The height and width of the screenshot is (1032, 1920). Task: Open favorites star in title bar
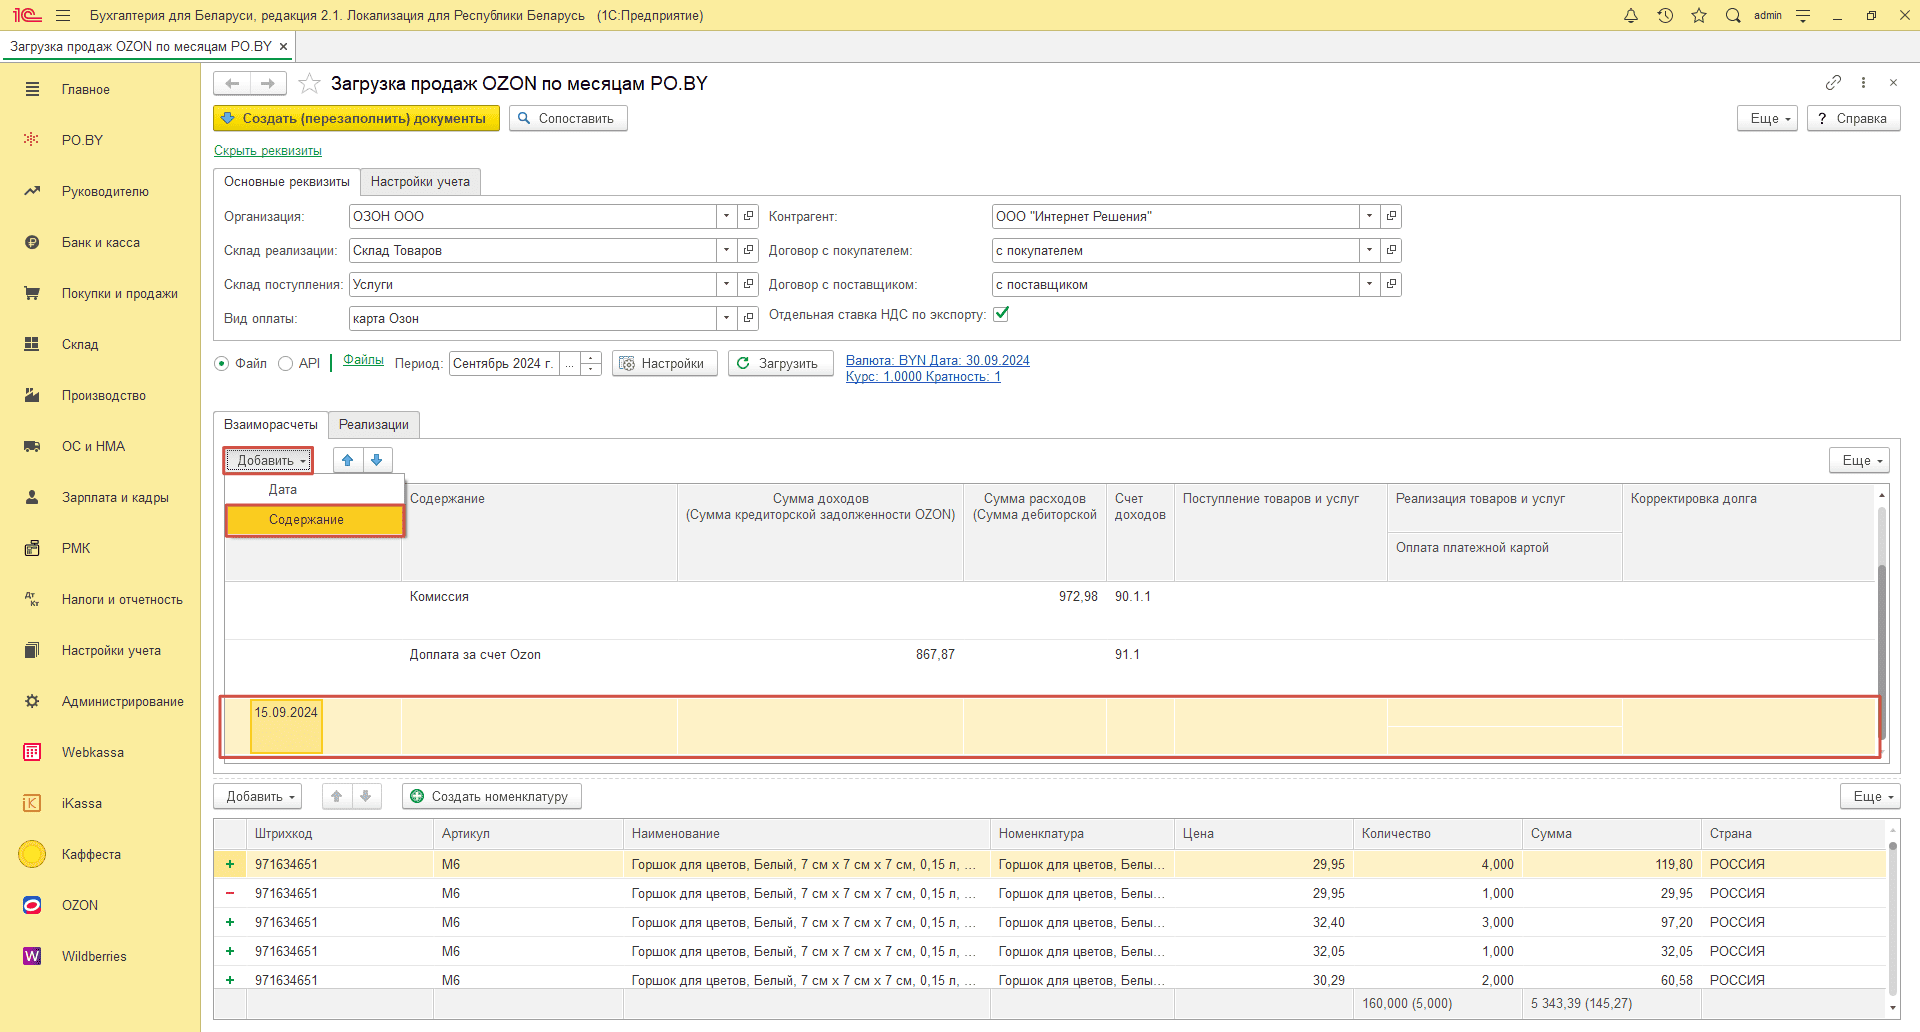tap(1699, 15)
